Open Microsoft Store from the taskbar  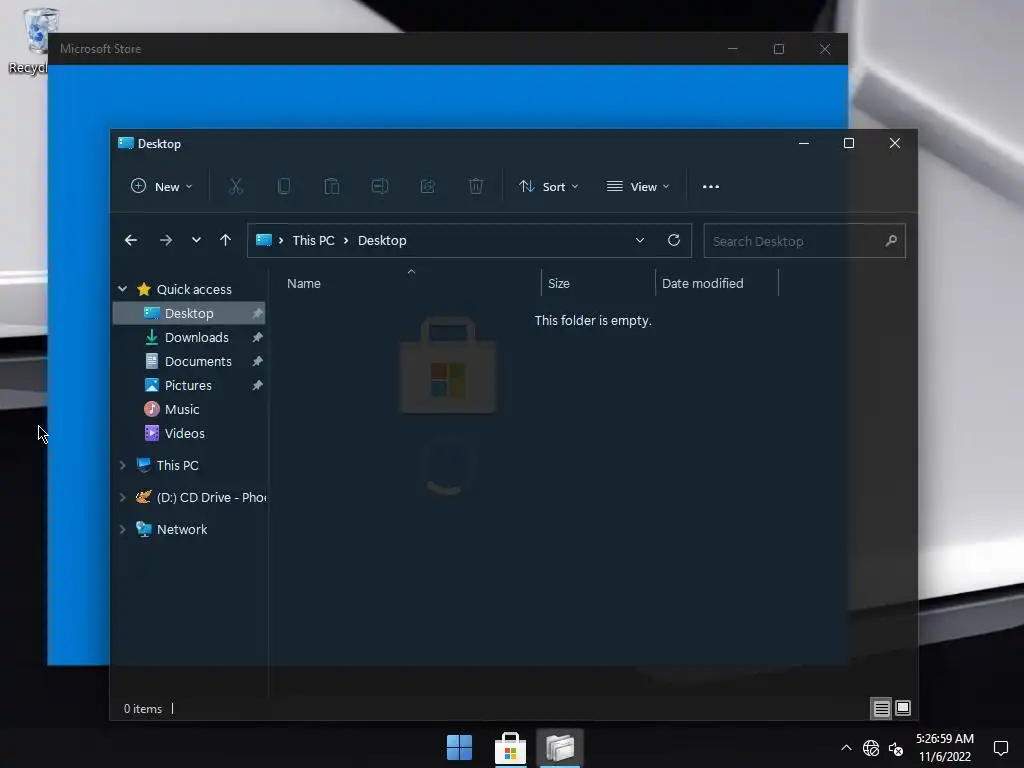point(510,748)
